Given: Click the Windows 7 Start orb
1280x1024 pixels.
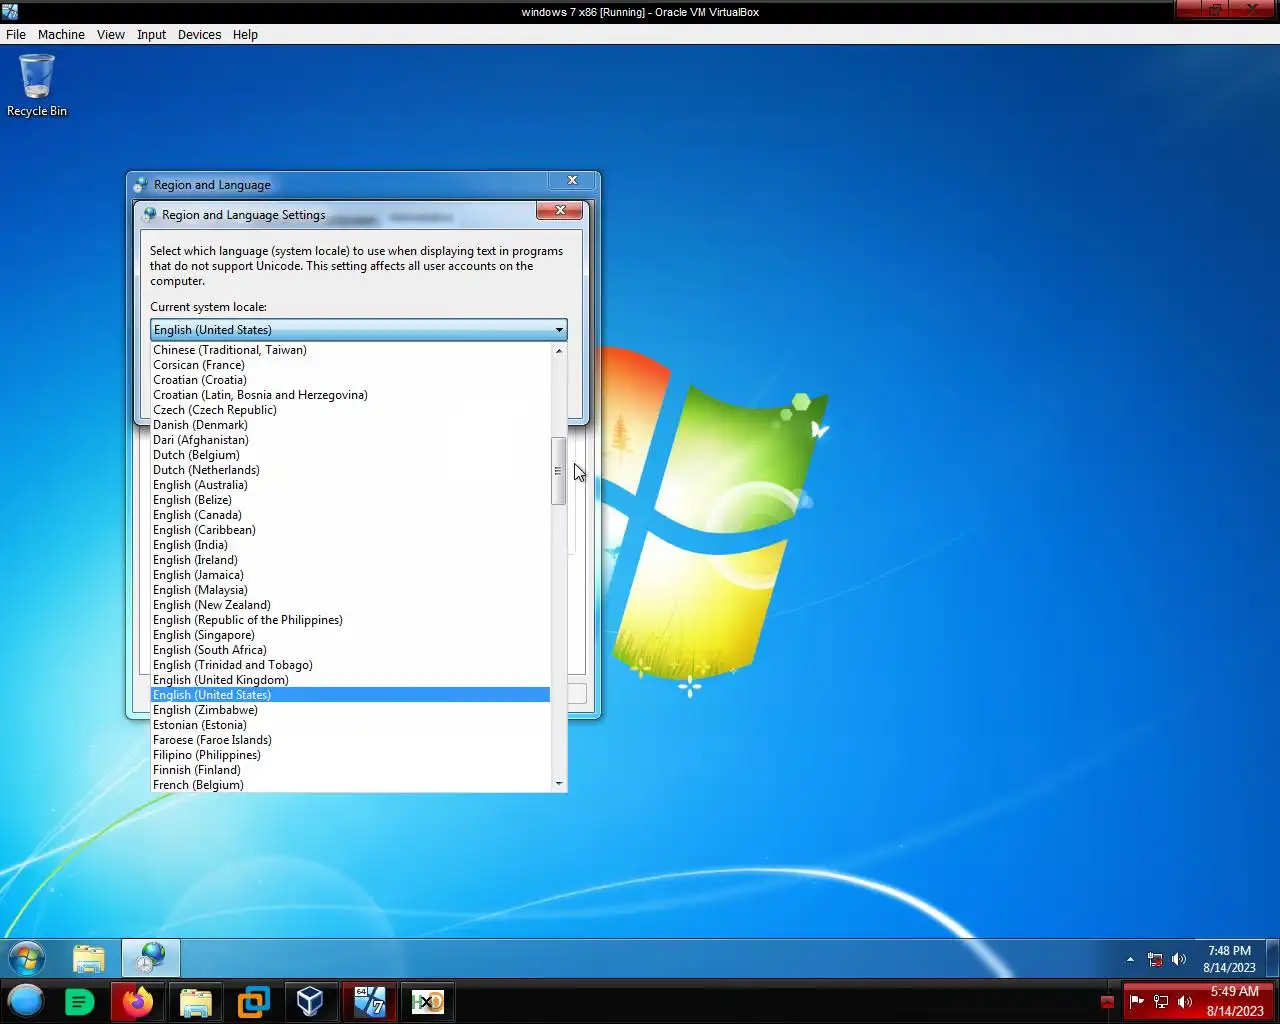Looking at the screenshot, I should (x=27, y=958).
